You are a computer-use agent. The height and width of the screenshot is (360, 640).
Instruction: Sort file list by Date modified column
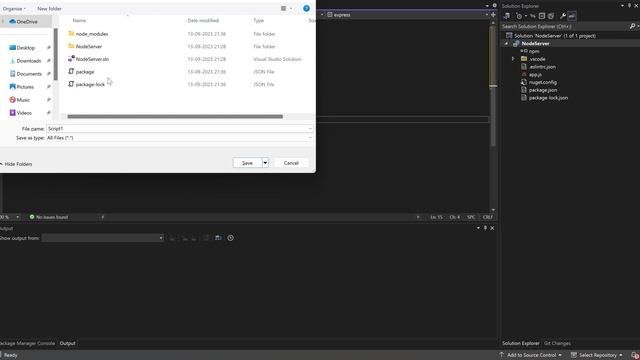(203, 20)
